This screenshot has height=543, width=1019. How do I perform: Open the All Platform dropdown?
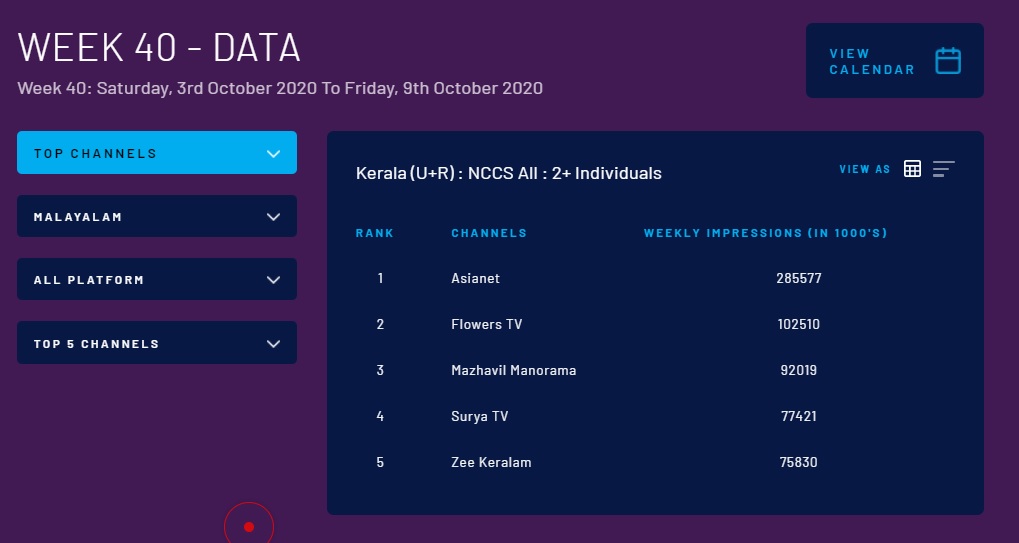(157, 279)
